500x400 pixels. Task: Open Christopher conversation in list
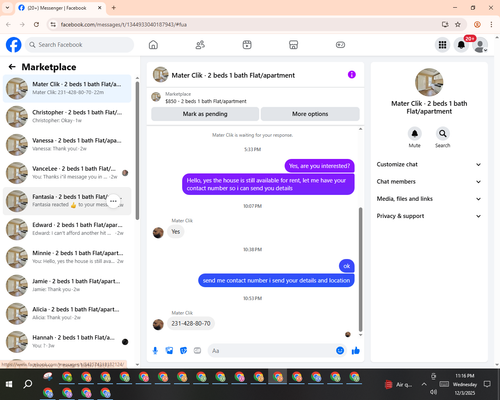click(x=67, y=116)
